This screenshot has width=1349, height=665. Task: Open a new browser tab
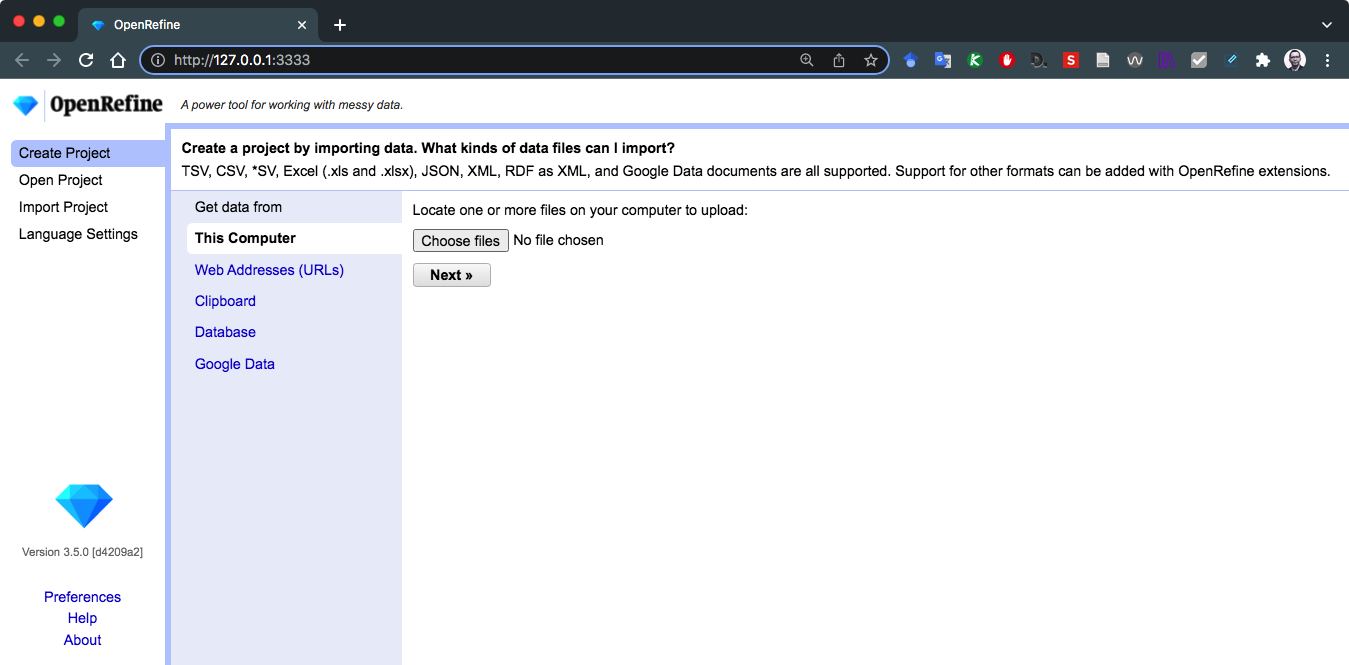[x=340, y=25]
